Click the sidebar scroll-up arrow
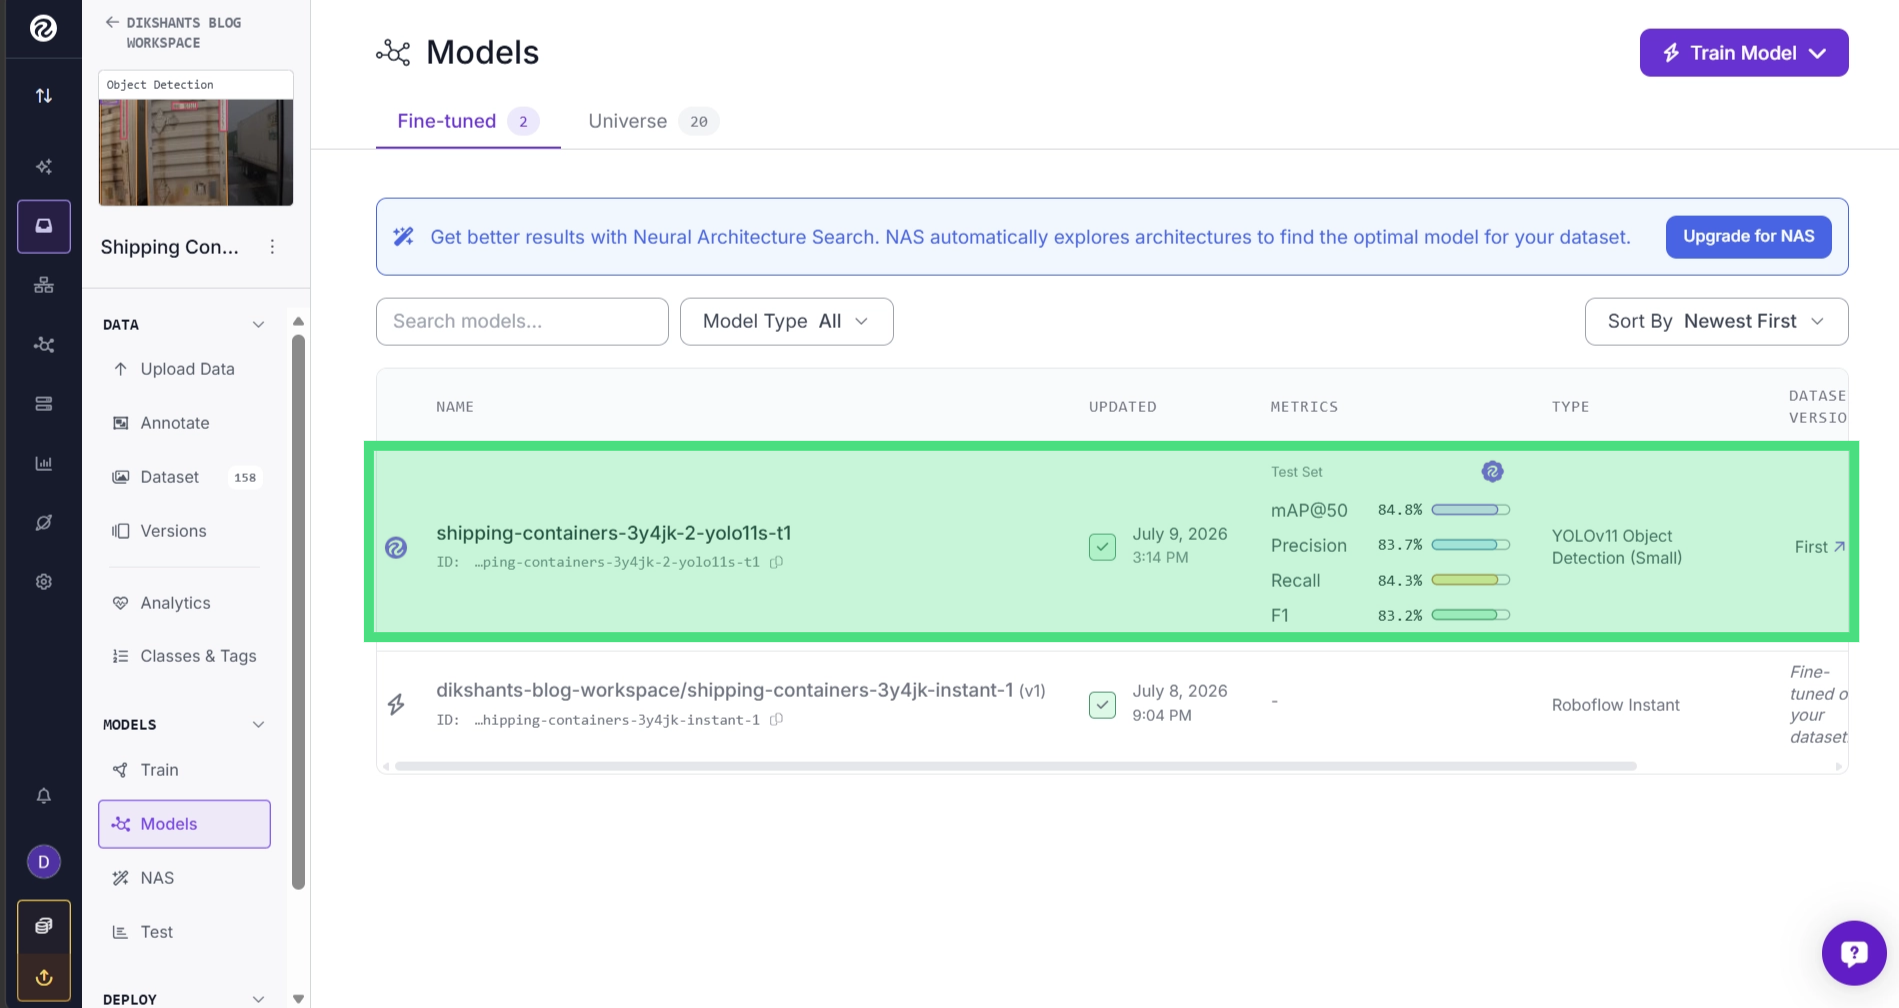The height and width of the screenshot is (1008, 1899). point(298,322)
